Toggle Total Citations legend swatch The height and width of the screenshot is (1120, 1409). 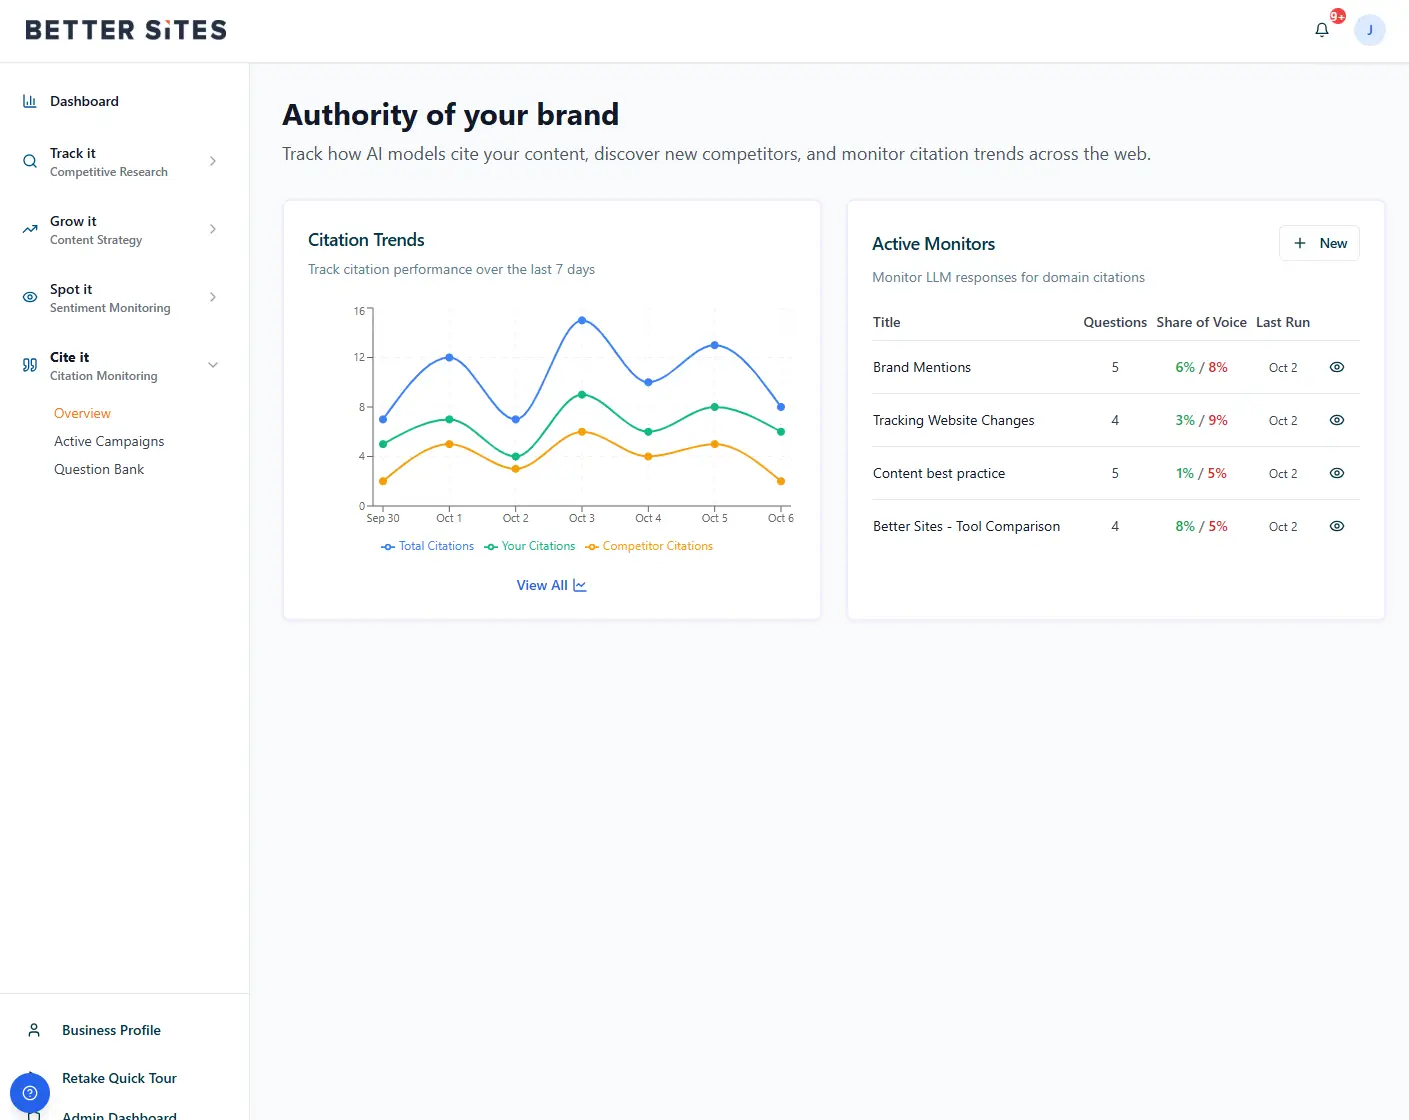coord(388,547)
